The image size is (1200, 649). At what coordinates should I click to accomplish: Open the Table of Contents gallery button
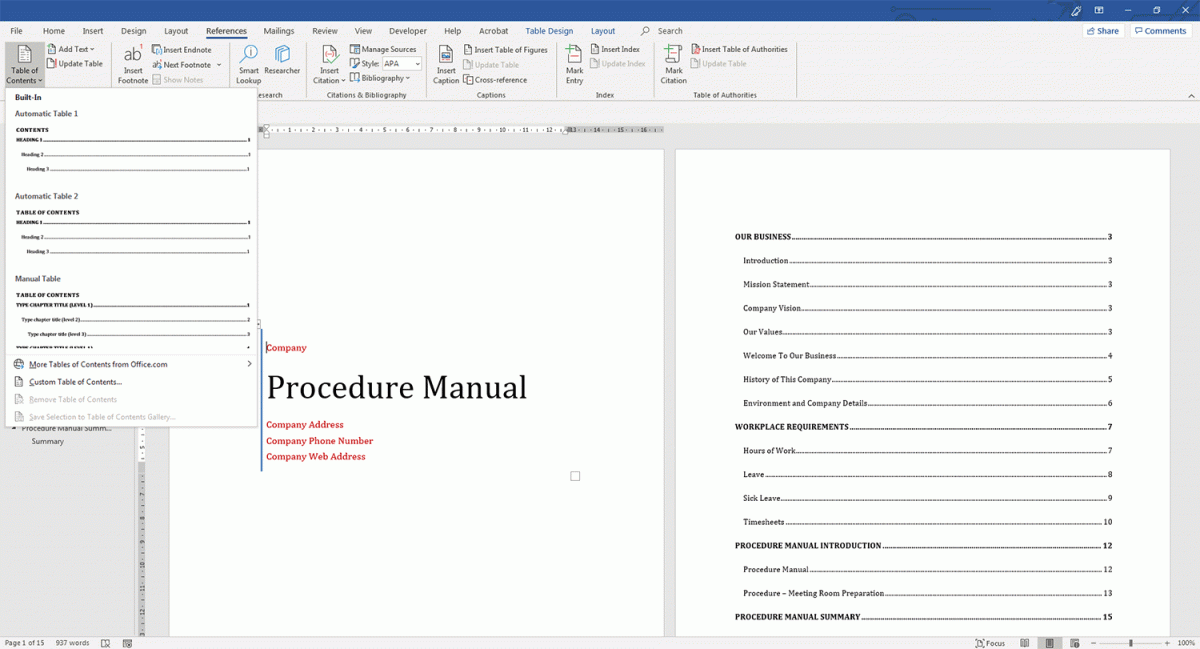point(24,64)
